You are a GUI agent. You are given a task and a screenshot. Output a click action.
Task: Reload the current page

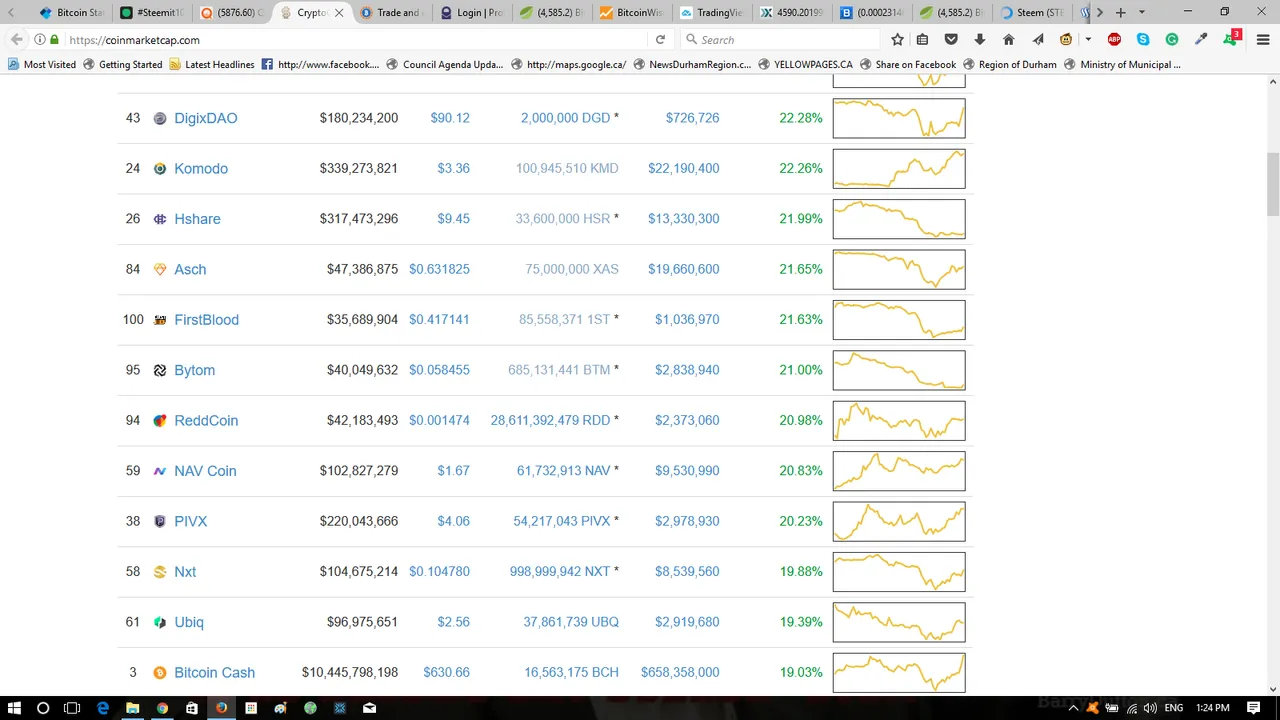tap(660, 39)
